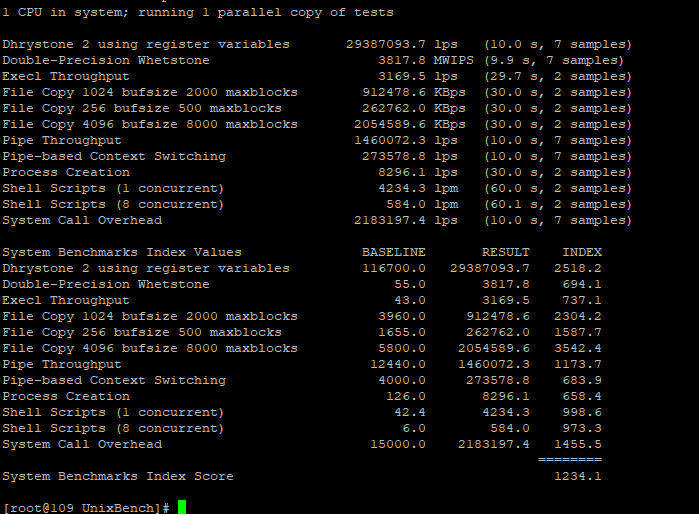Click the Pipe-based Context Switching index 683.9
699x514 pixels.
(x=582, y=380)
